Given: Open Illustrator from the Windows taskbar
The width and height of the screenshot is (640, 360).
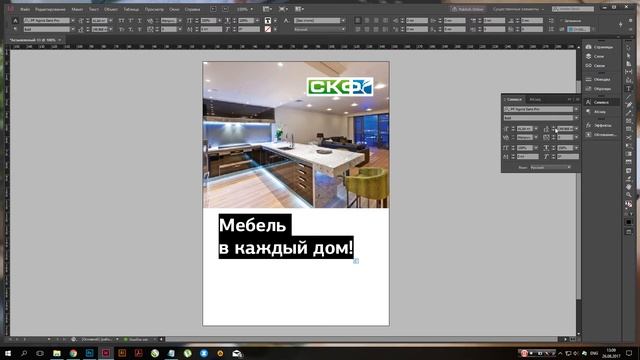Looking at the screenshot, I should 122,353.
